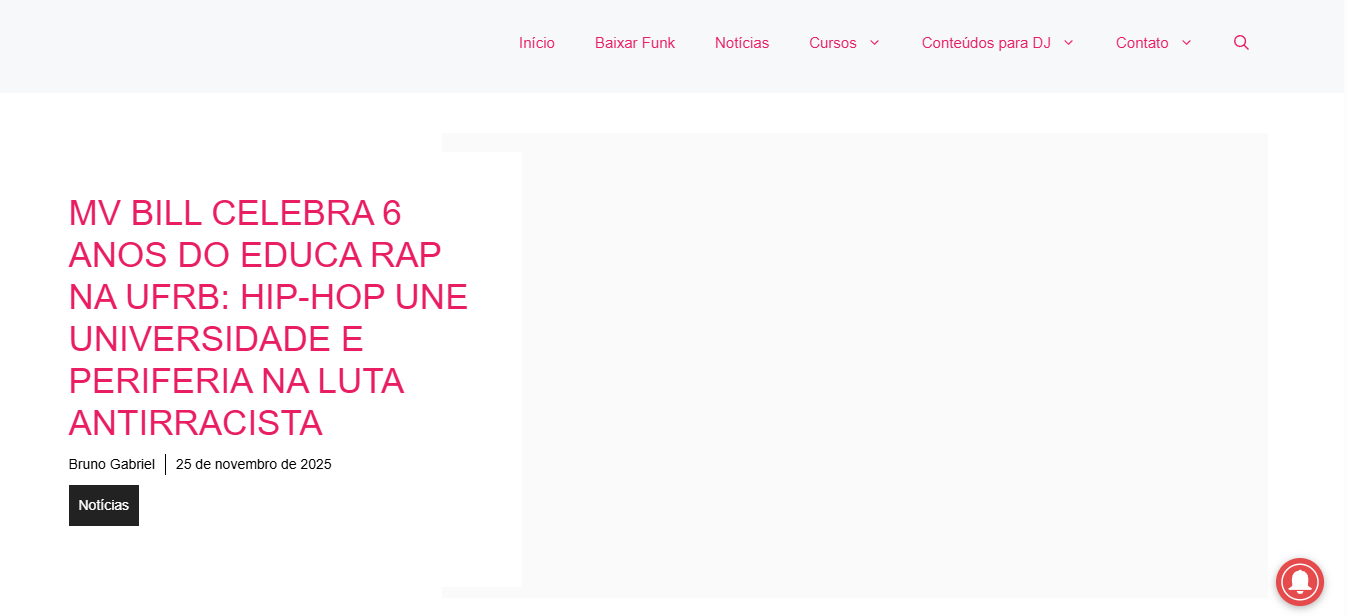Select the Conteúdos para DJ label
The image size is (1346, 616).
tap(985, 43)
